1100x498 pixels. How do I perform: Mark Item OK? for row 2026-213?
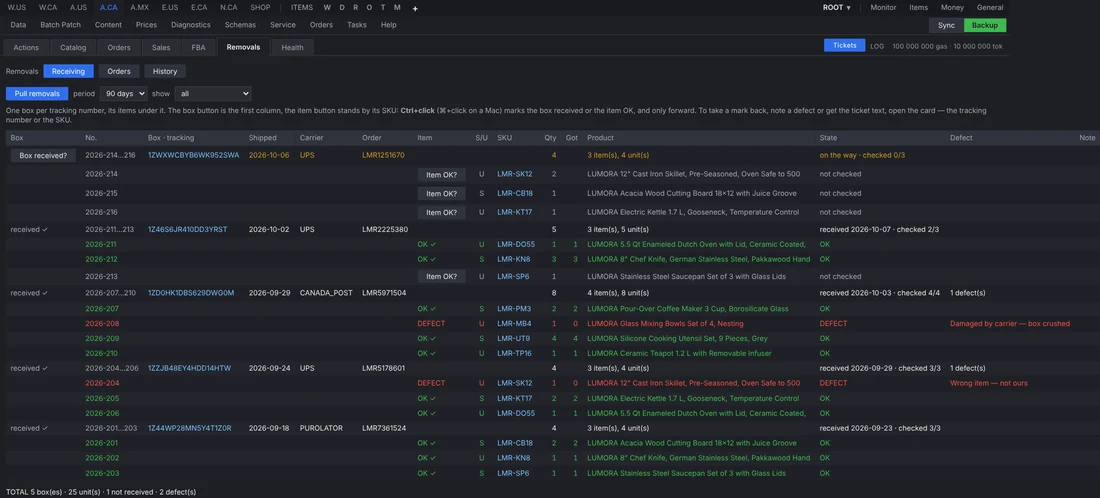click(x=441, y=276)
